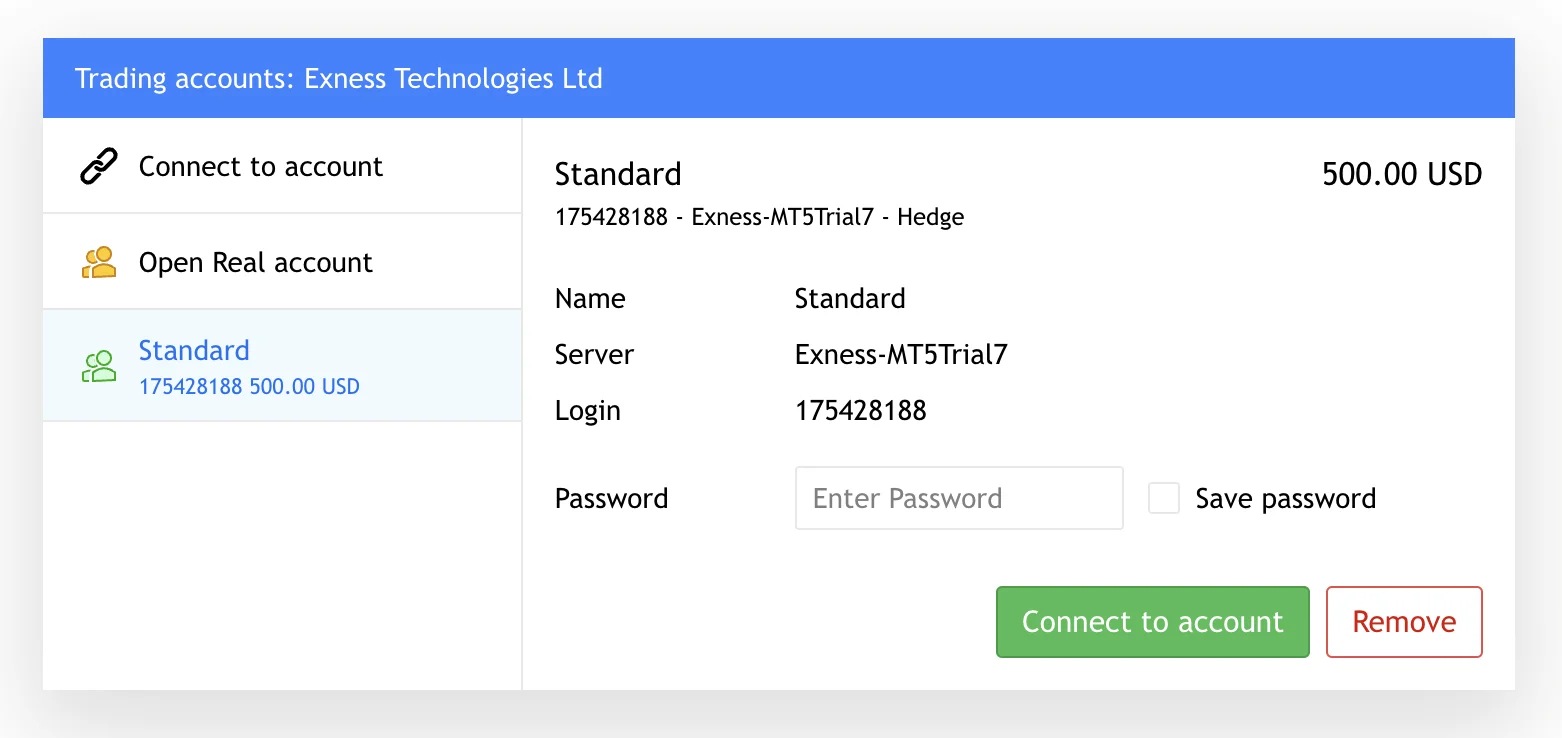Click the Password field label
The image size is (1562, 738).
[x=611, y=498]
